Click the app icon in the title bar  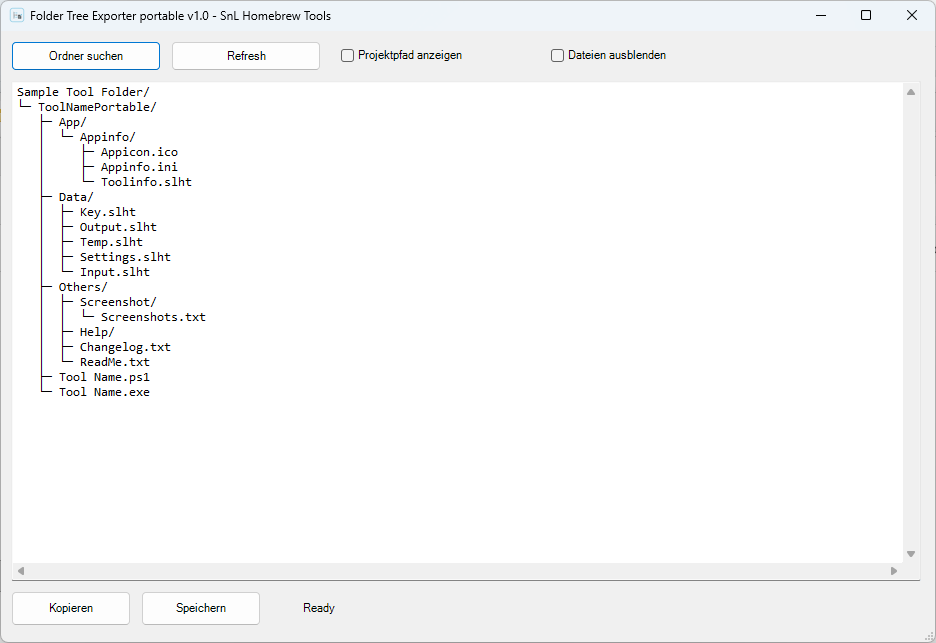coord(17,16)
